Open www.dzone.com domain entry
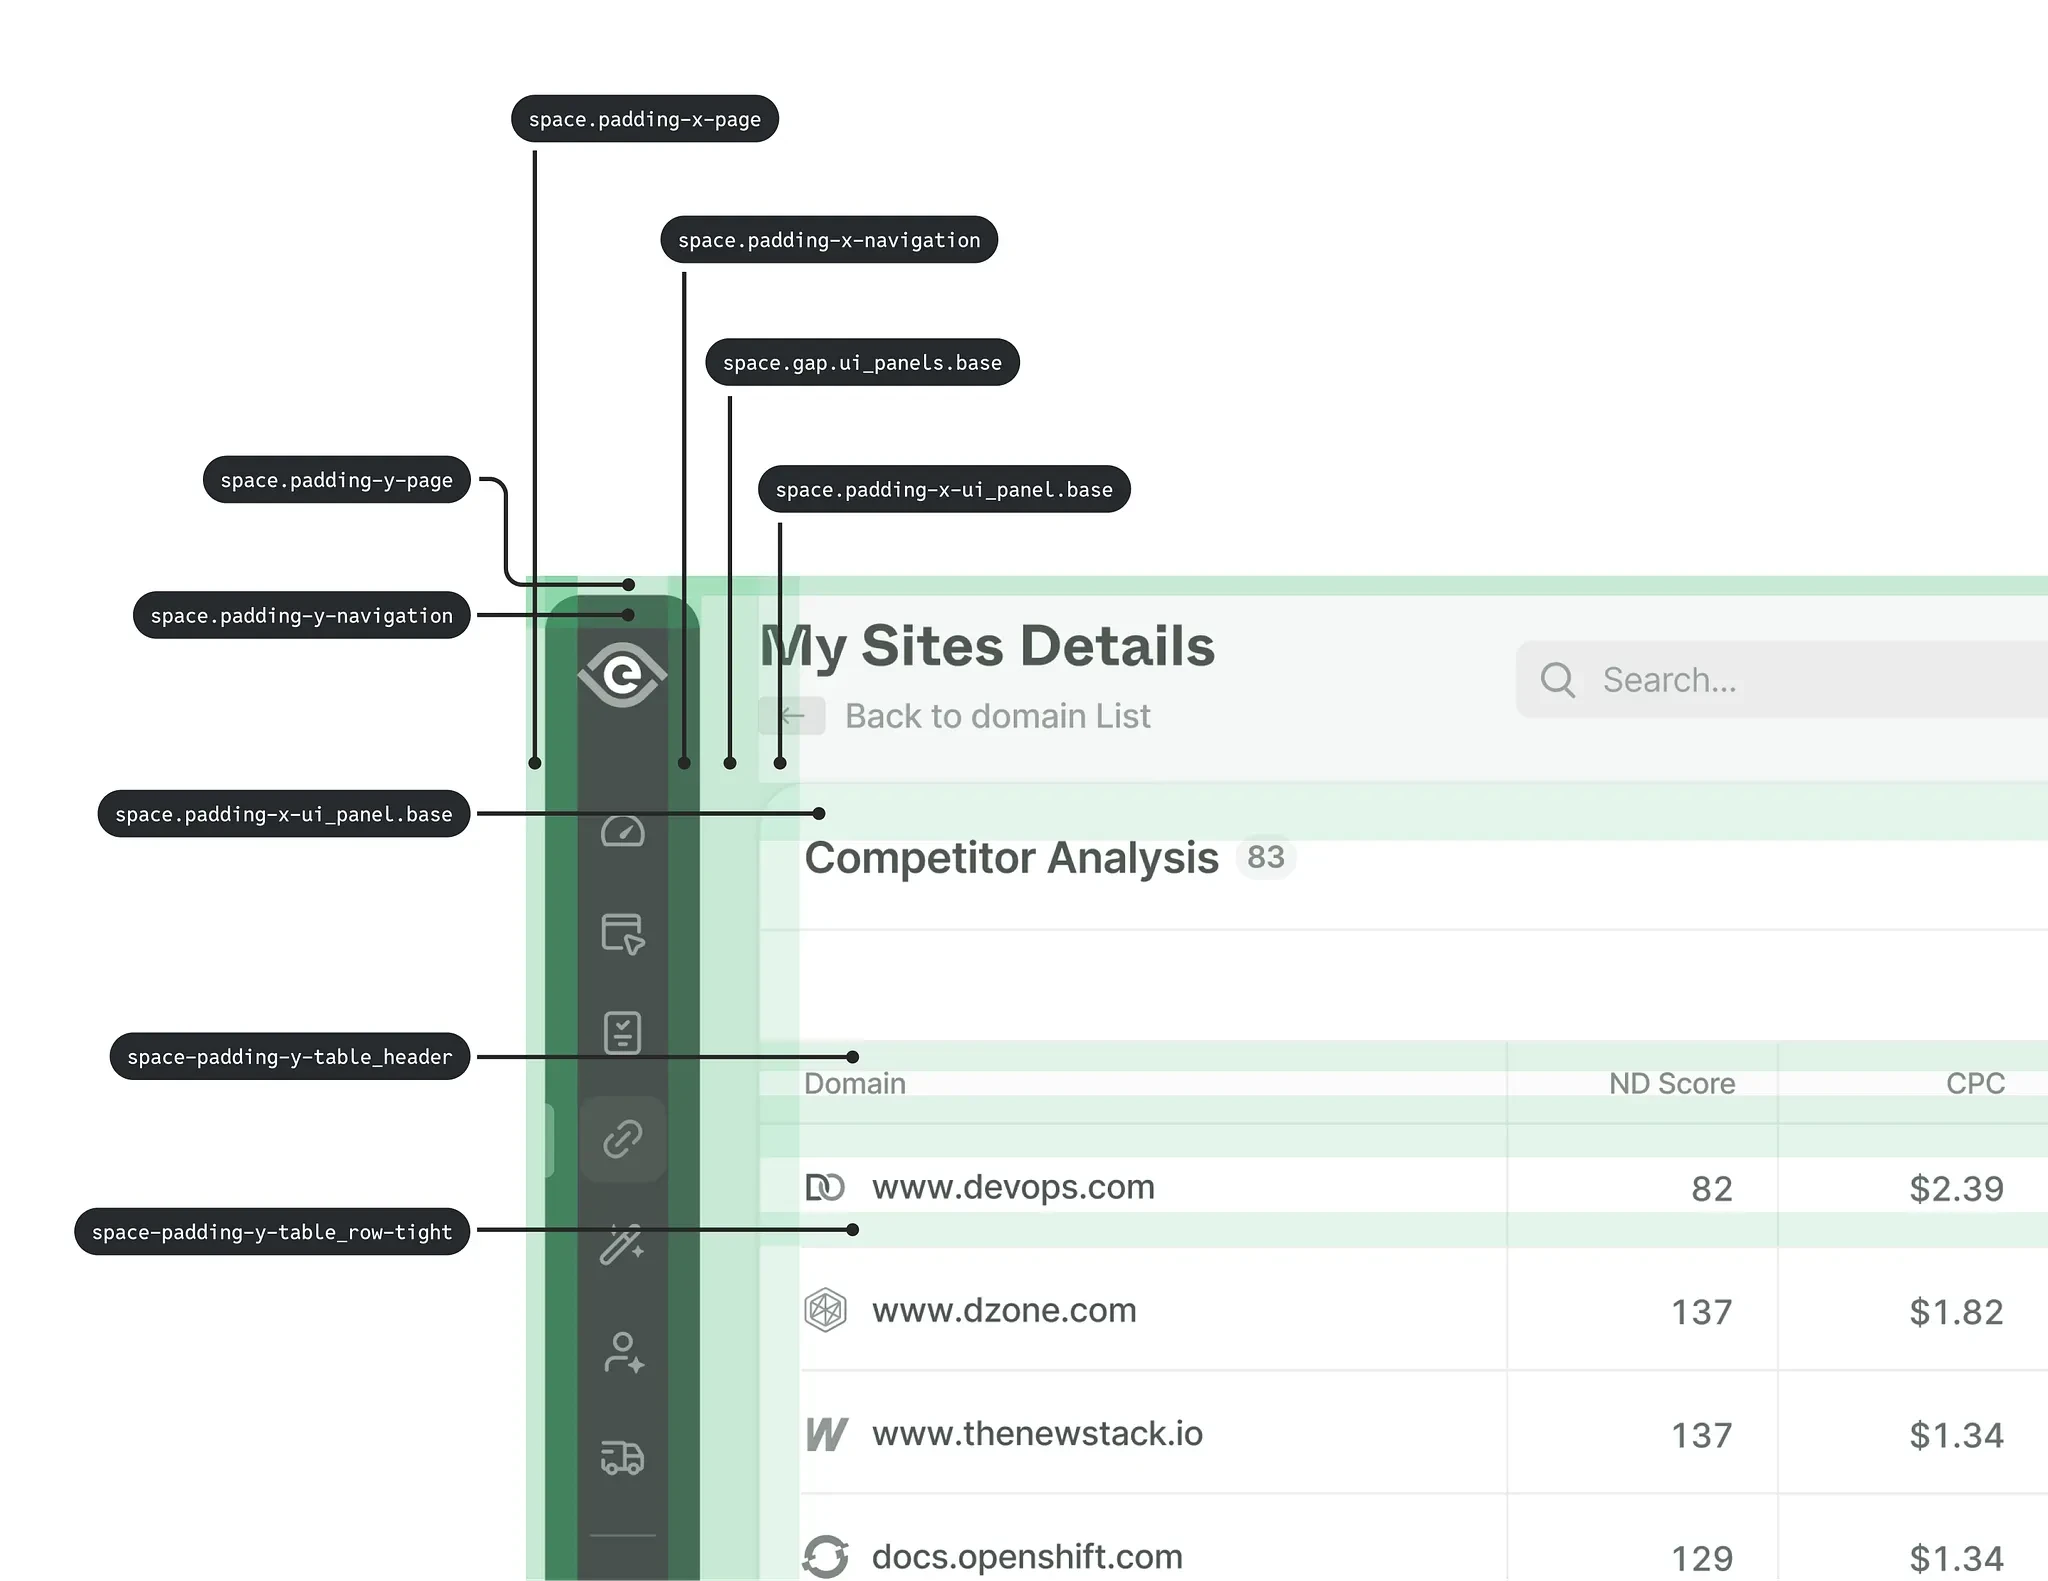Viewport: 2048px width, 1581px height. [x=1004, y=1310]
